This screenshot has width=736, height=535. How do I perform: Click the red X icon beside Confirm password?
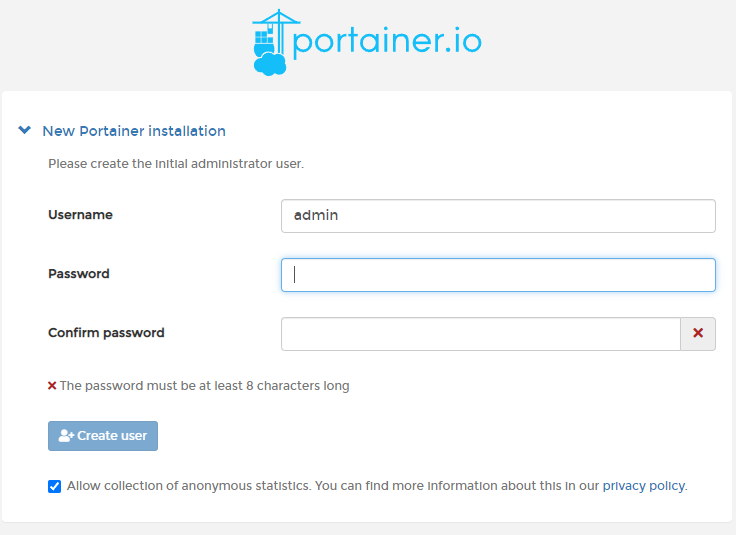tap(698, 333)
